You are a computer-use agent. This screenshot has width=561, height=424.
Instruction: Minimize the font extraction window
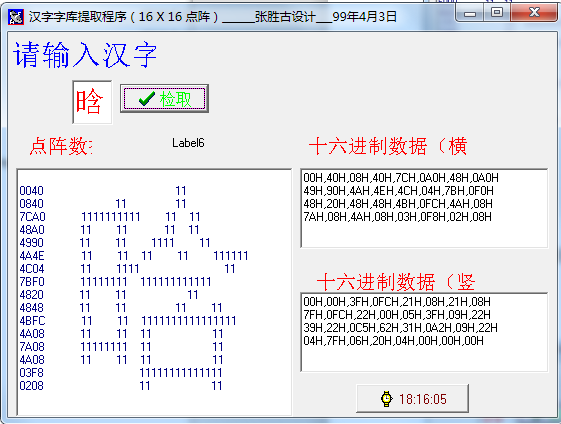pyautogui.click(x=470, y=13)
